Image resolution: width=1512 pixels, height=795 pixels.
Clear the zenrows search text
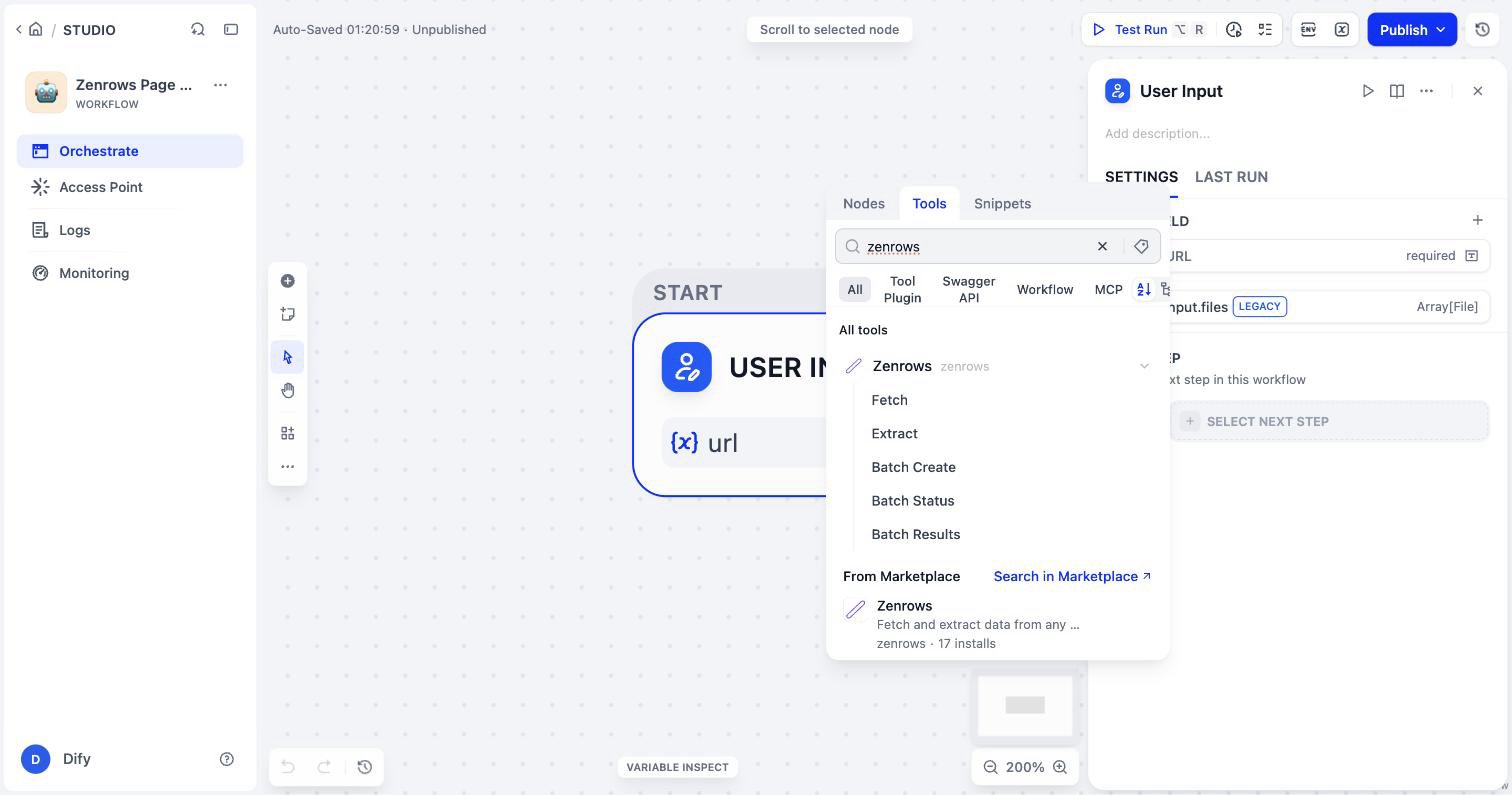coord(1102,247)
